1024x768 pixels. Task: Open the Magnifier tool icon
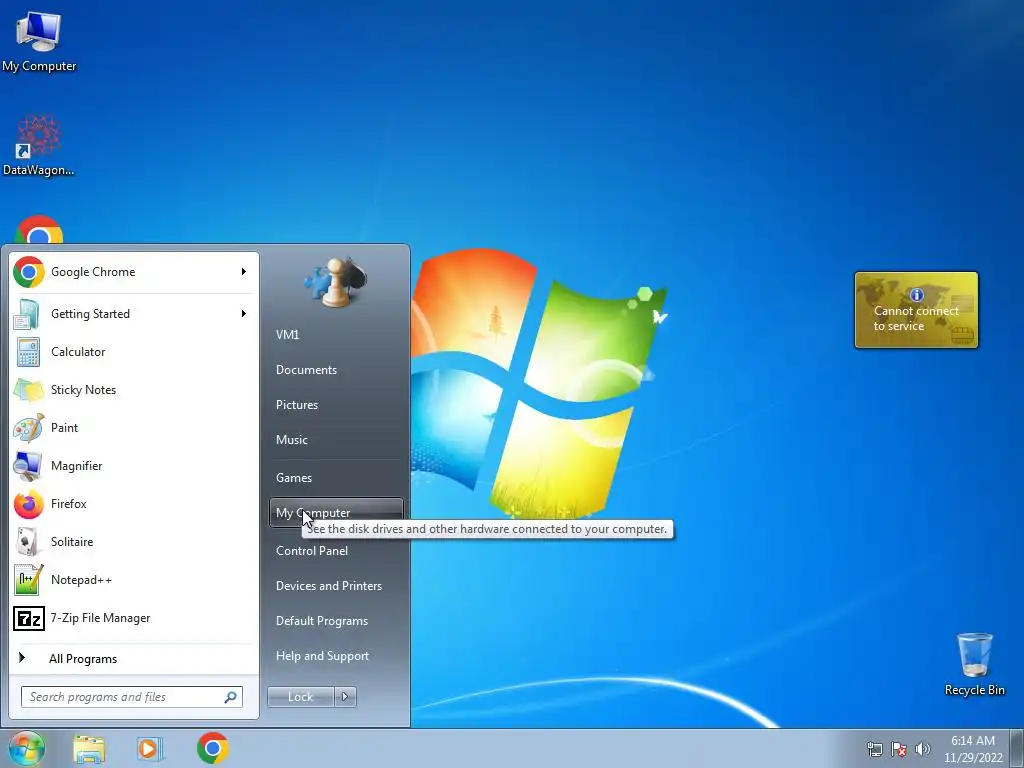click(x=28, y=466)
